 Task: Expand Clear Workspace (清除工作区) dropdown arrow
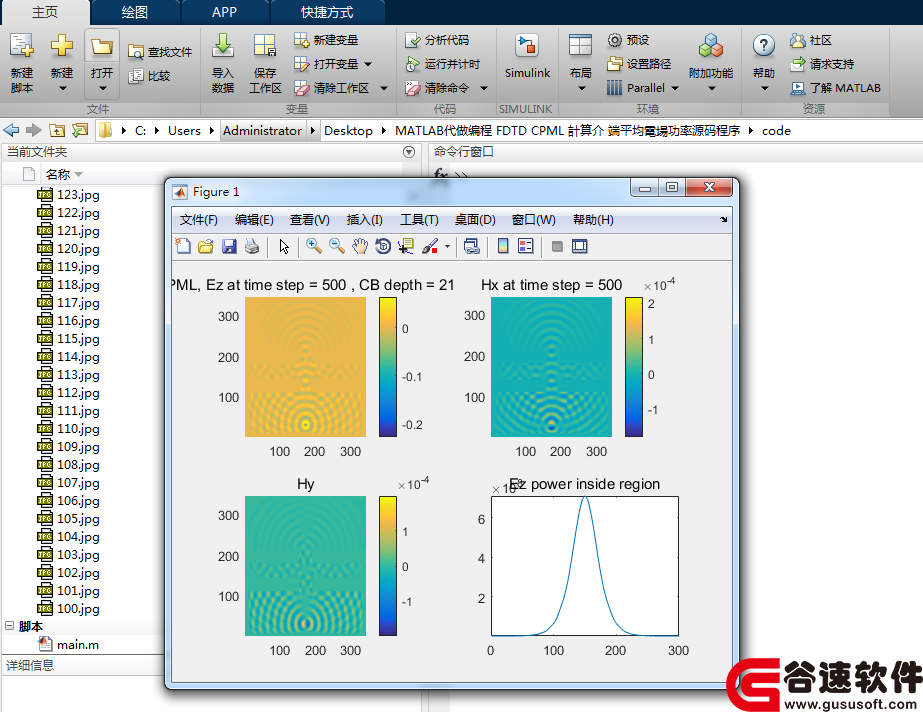(x=384, y=88)
